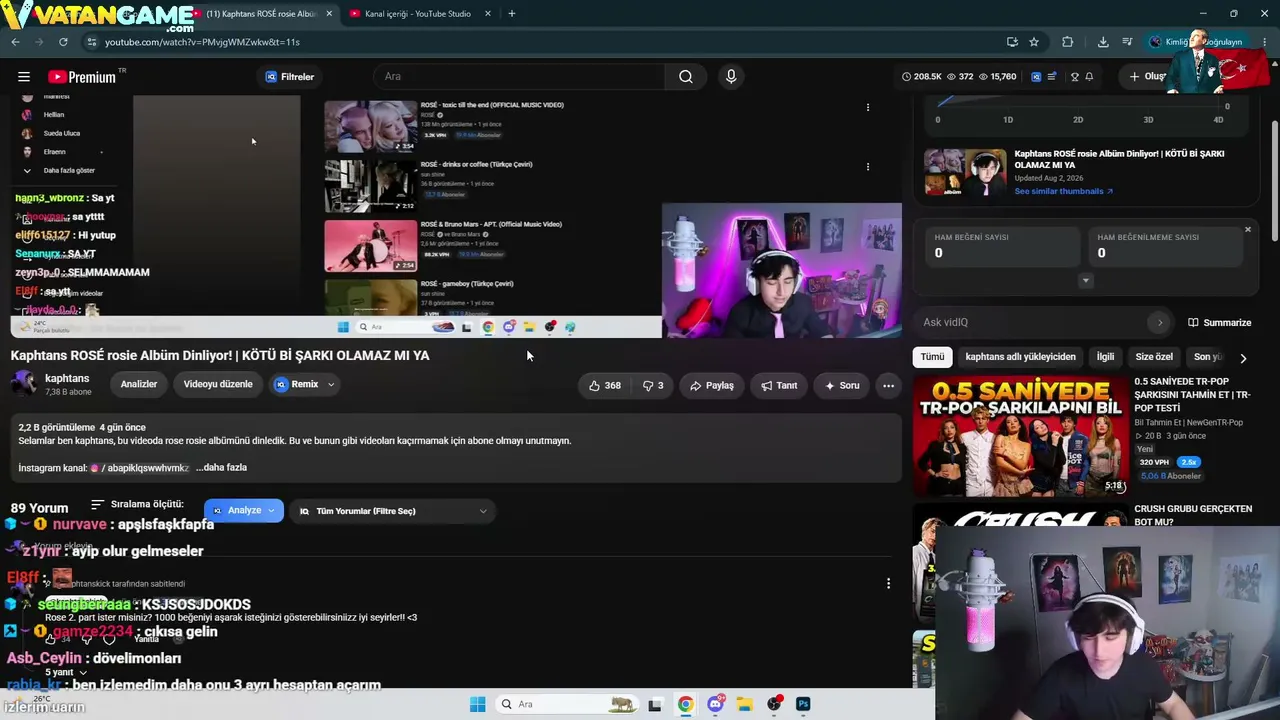Open the 0.5 Saniyede TR-Pop video thumbnail
The image size is (1280, 720).
(x=1020, y=436)
